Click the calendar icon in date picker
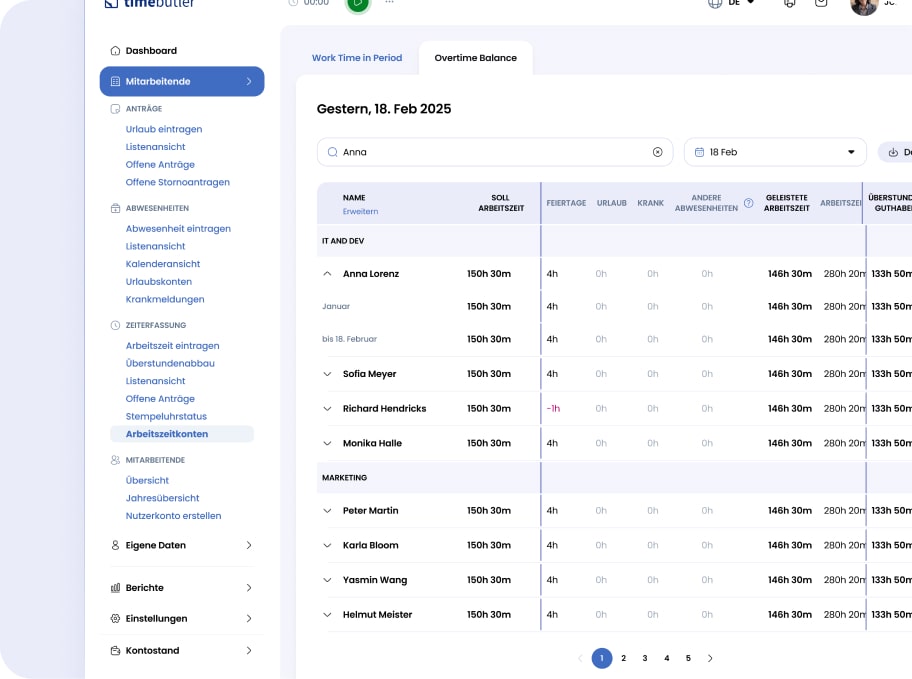The height and width of the screenshot is (679, 912). pyautogui.click(x=699, y=152)
